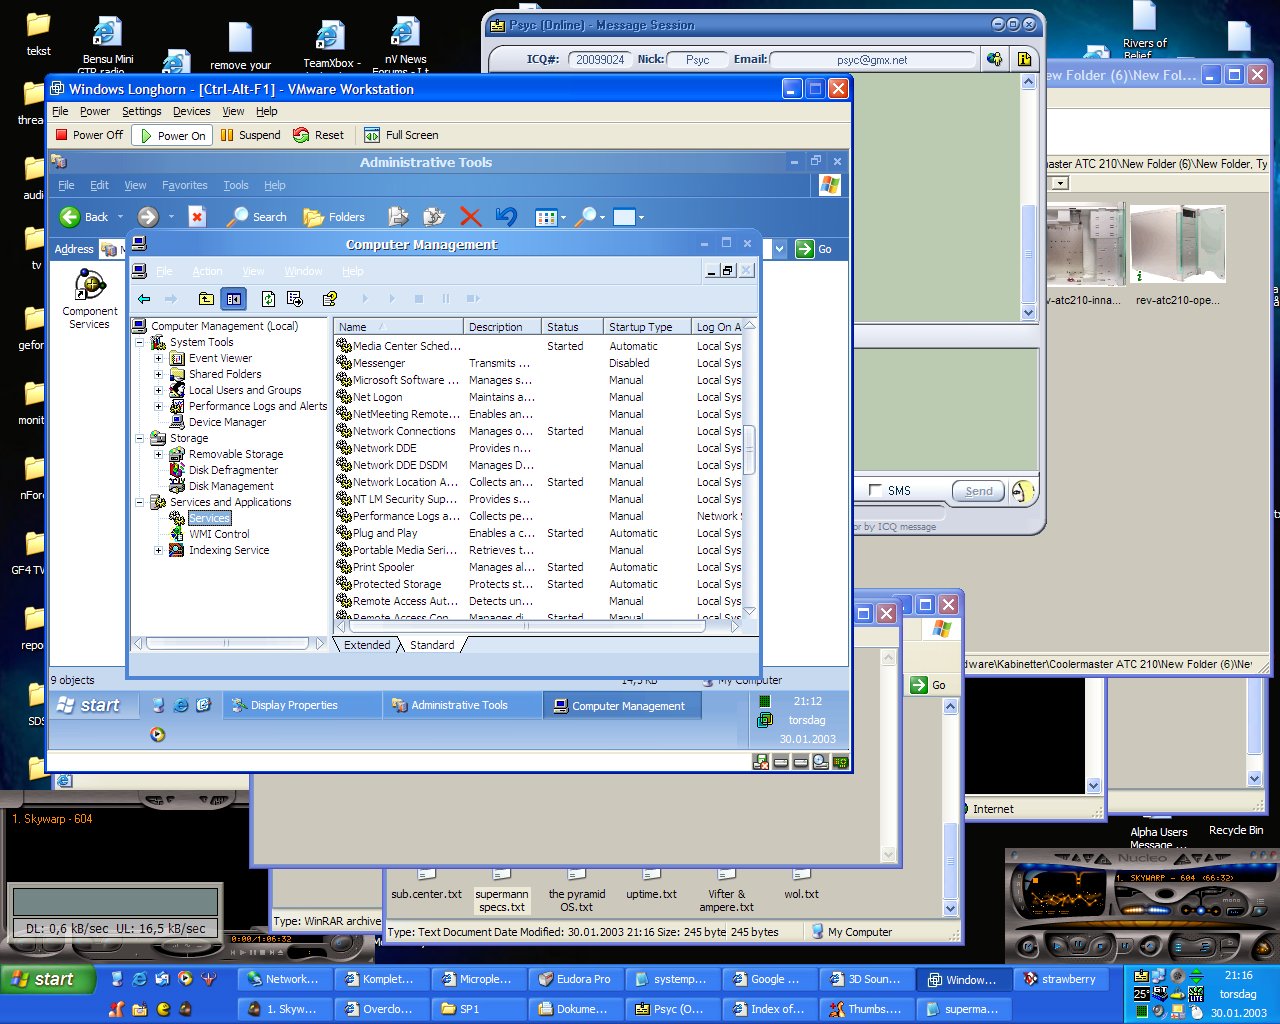Click the Refresh icon in Computer Management
This screenshot has width=1280, height=1024.
click(x=268, y=299)
